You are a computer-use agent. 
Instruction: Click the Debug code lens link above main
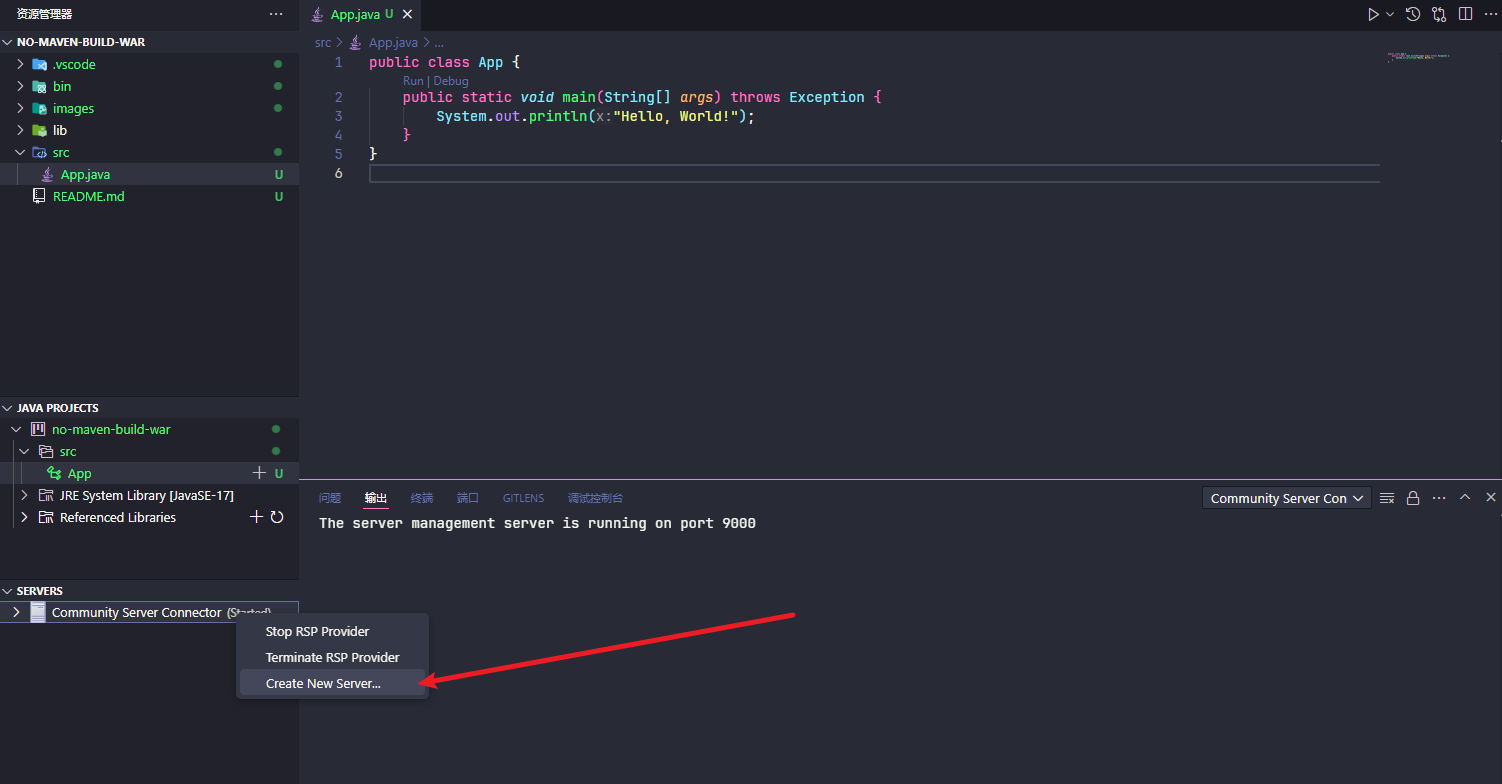451,81
